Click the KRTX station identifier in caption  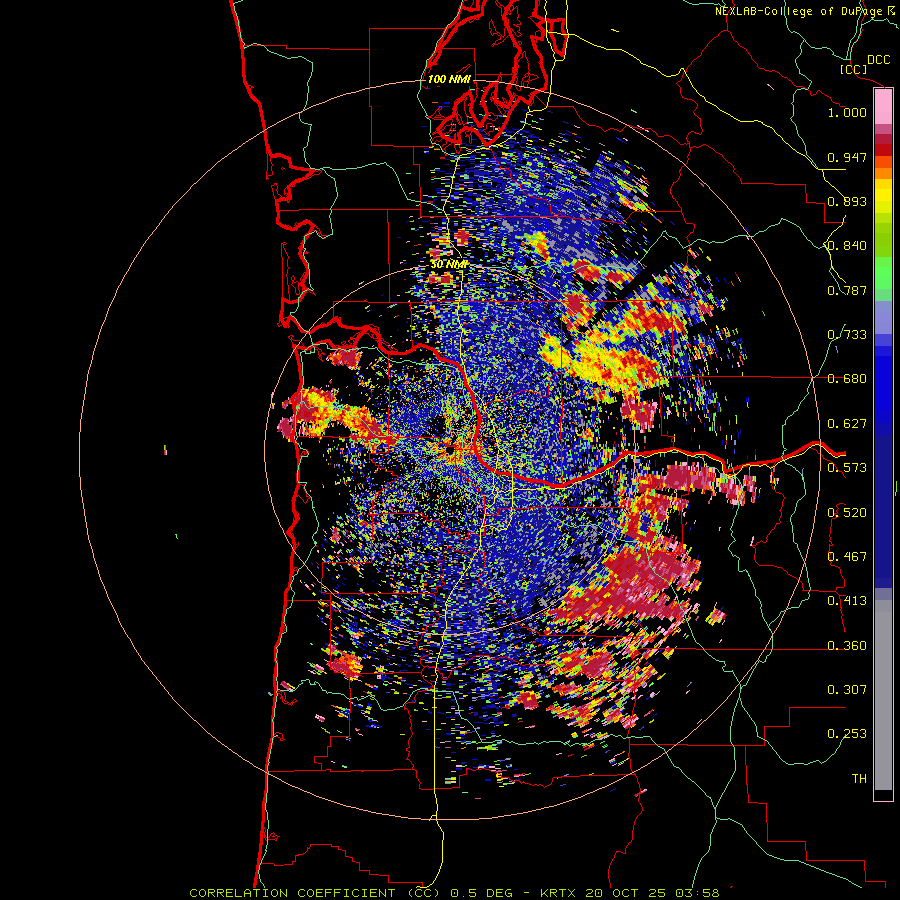[560, 893]
